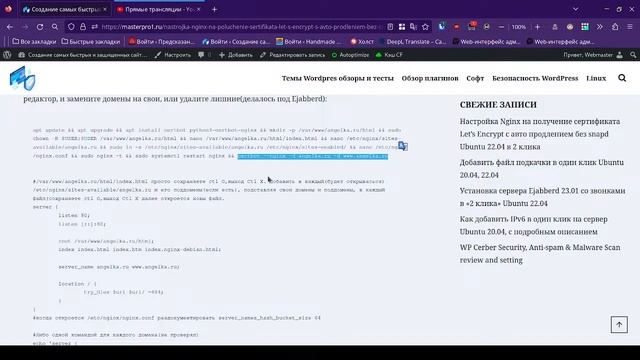Open Быстрые закладки bookmarks folder
The width and height of the screenshot is (640, 360).
[x=91, y=42]
